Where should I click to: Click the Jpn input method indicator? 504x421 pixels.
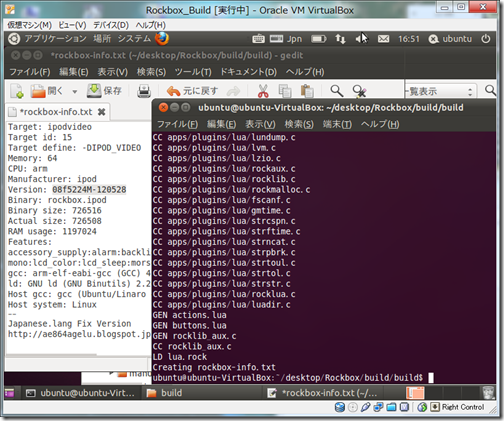[286, 39]
